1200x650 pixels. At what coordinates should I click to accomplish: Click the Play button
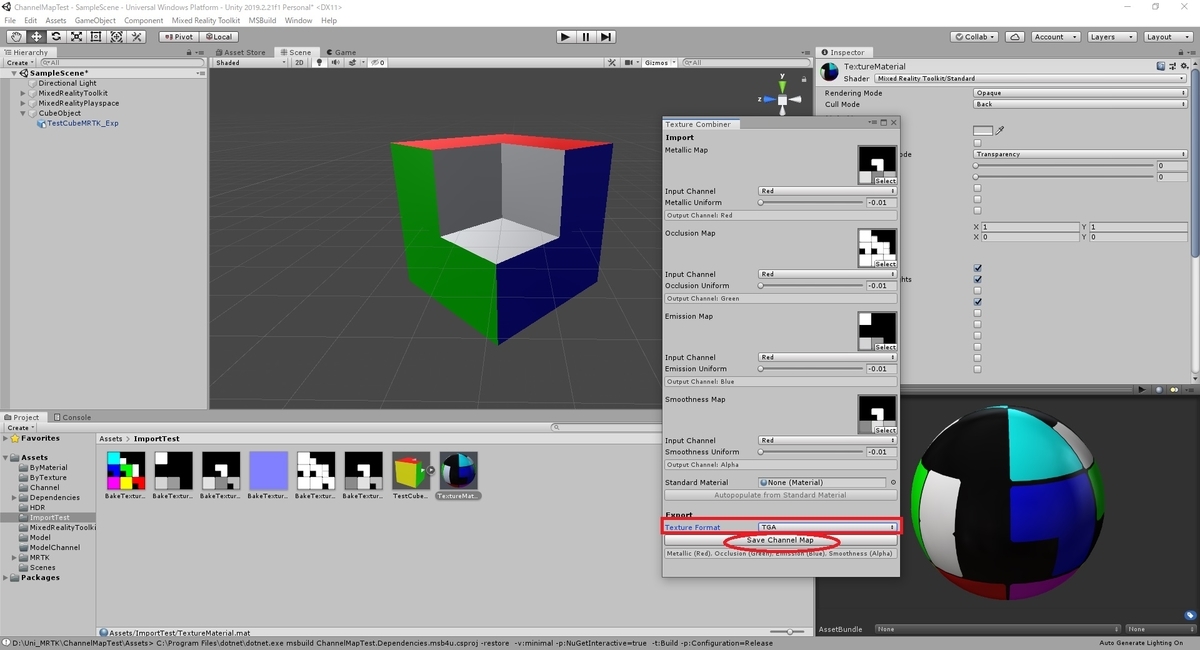(565, 37)
